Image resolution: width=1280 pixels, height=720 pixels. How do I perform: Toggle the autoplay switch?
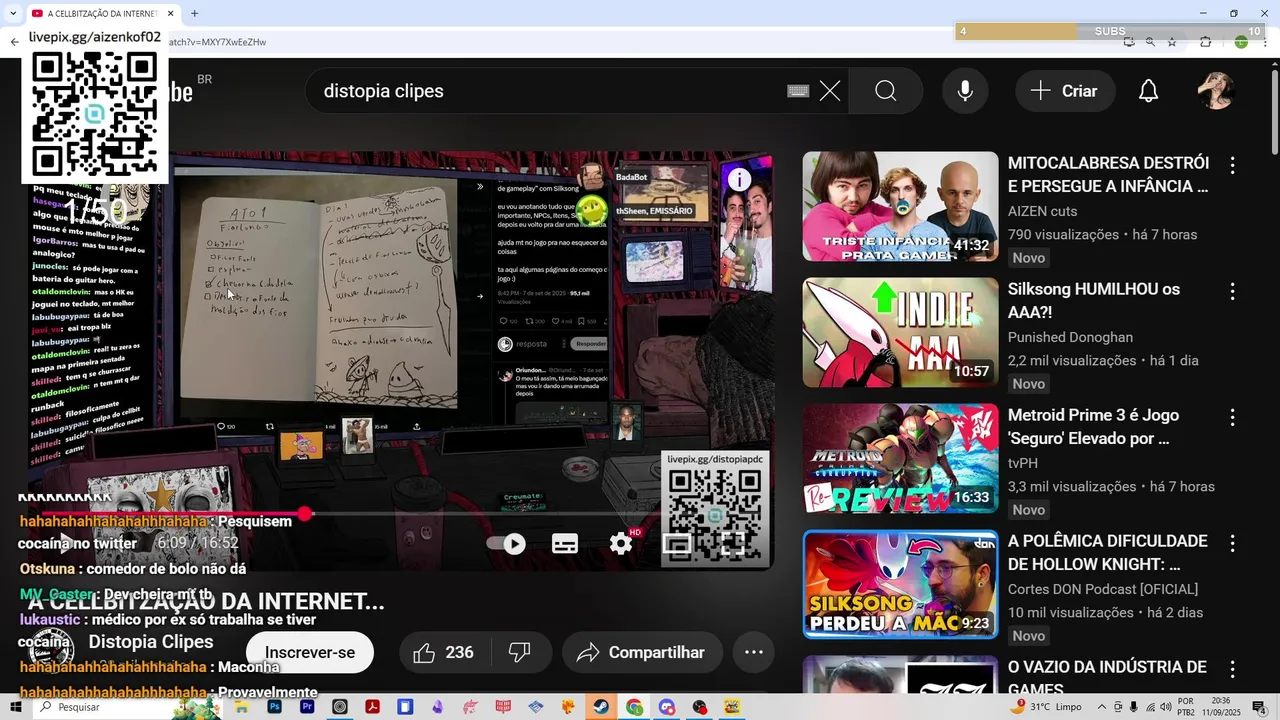pyautogui.click(x=505, y=543)
